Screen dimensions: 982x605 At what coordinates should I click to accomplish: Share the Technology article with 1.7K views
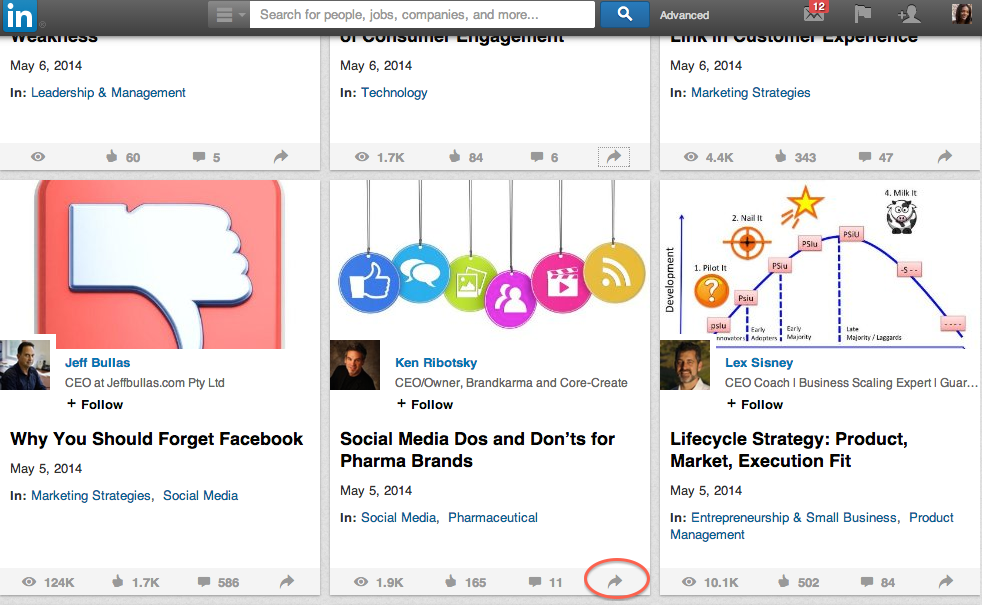[614, 157]
